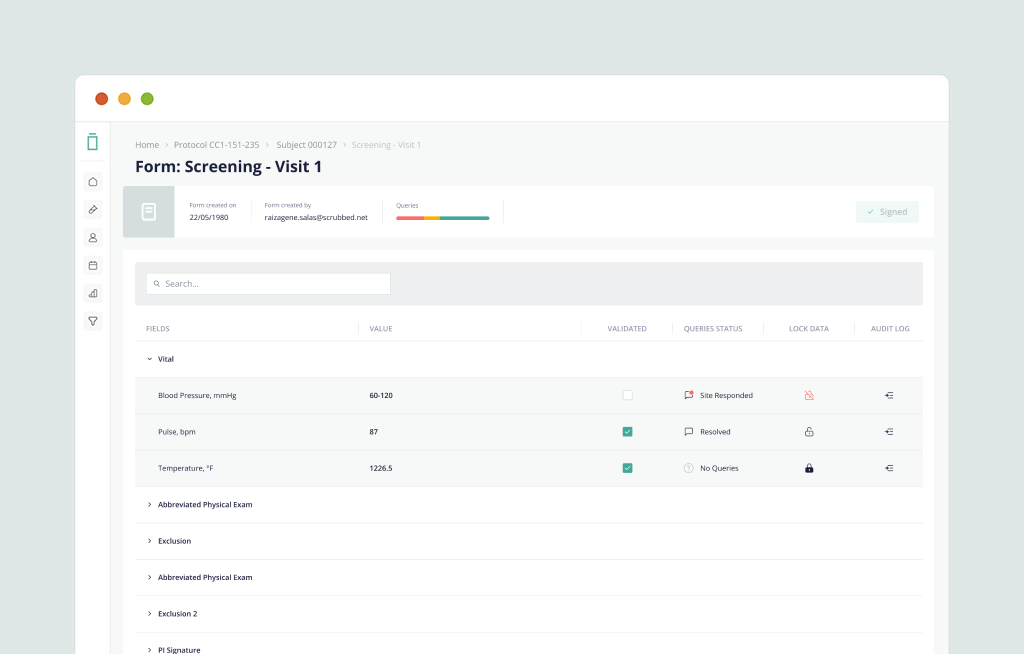Click the Temperature value 1226.5

381,468
